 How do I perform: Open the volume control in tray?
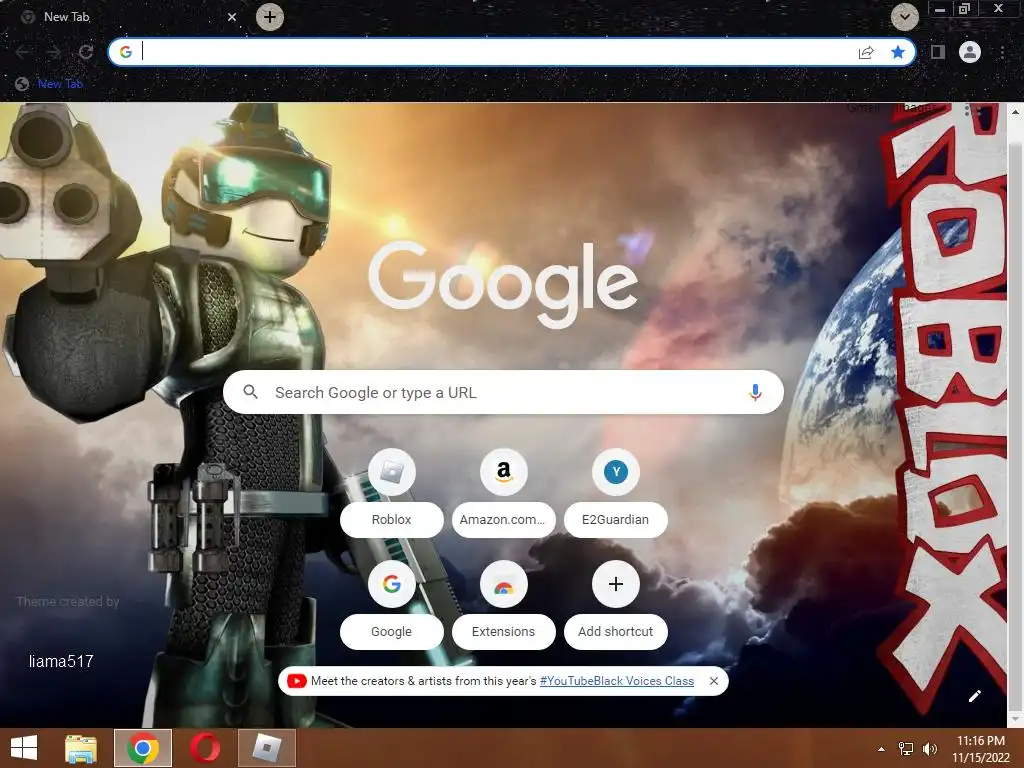(930, 749)
